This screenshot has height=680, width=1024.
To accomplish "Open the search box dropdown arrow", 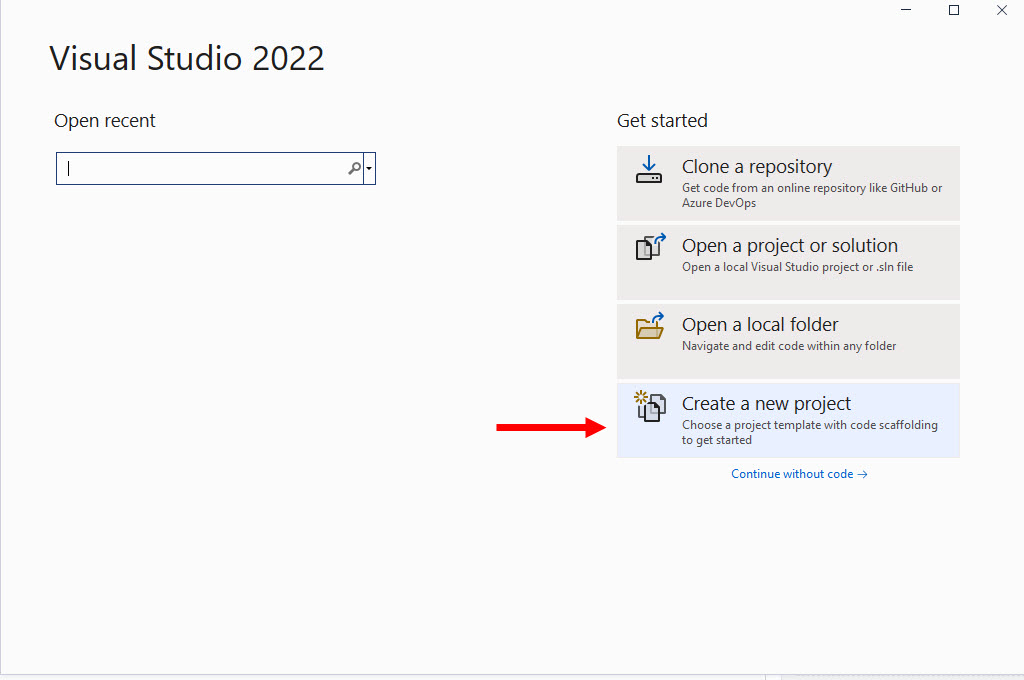I will [368, 168].
